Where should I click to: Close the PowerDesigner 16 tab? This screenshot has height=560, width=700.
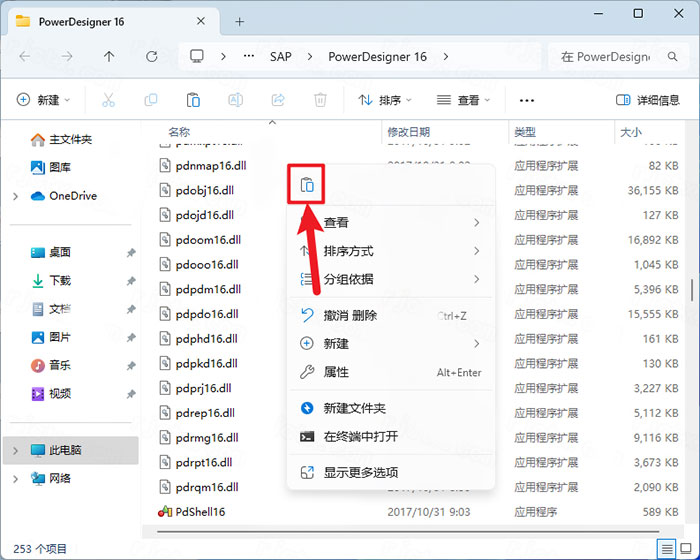click(201, 21)
